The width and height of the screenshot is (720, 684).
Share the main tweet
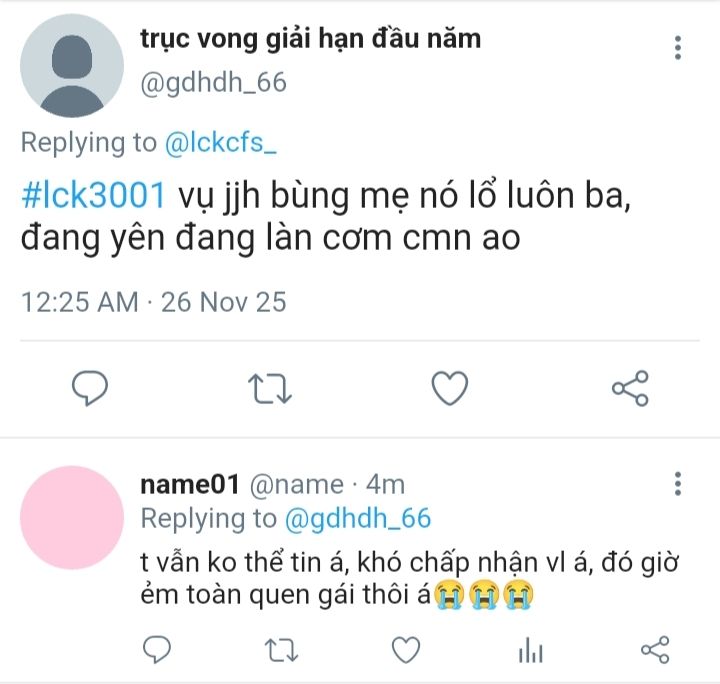[630, 387]
